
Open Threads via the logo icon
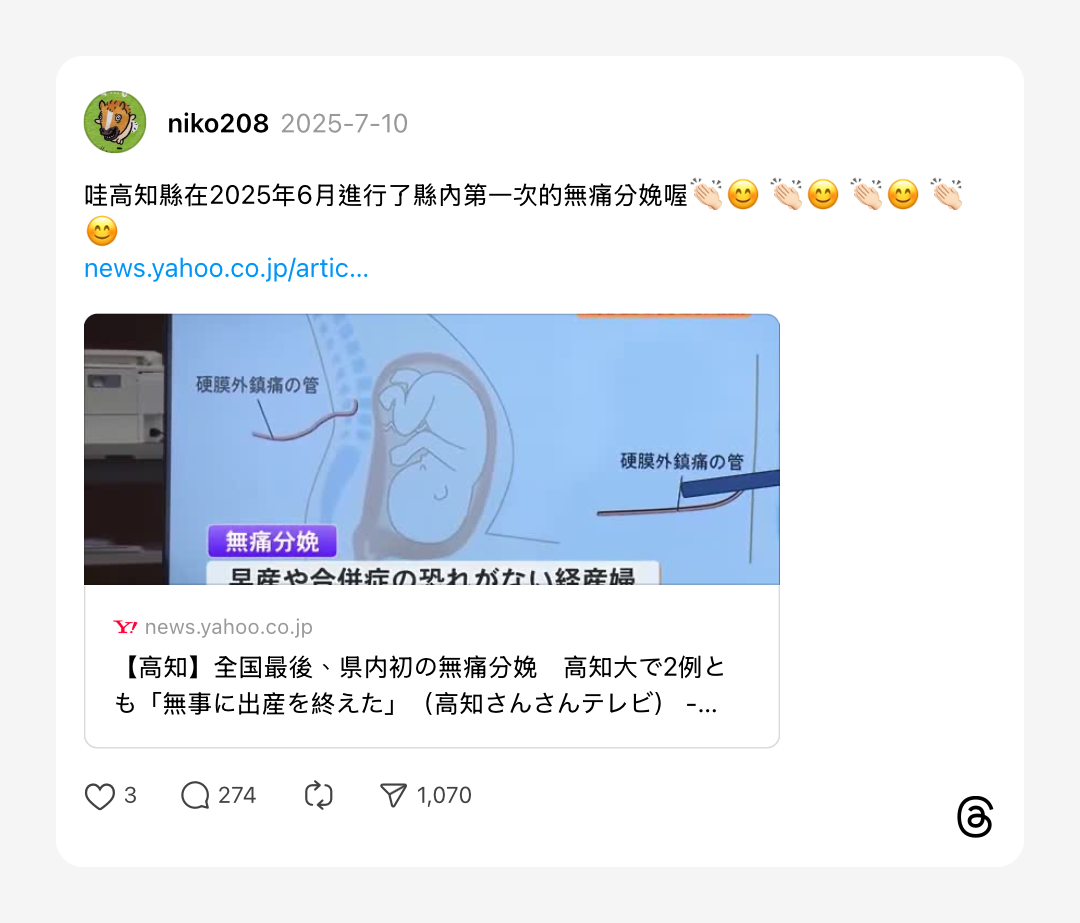975,817
